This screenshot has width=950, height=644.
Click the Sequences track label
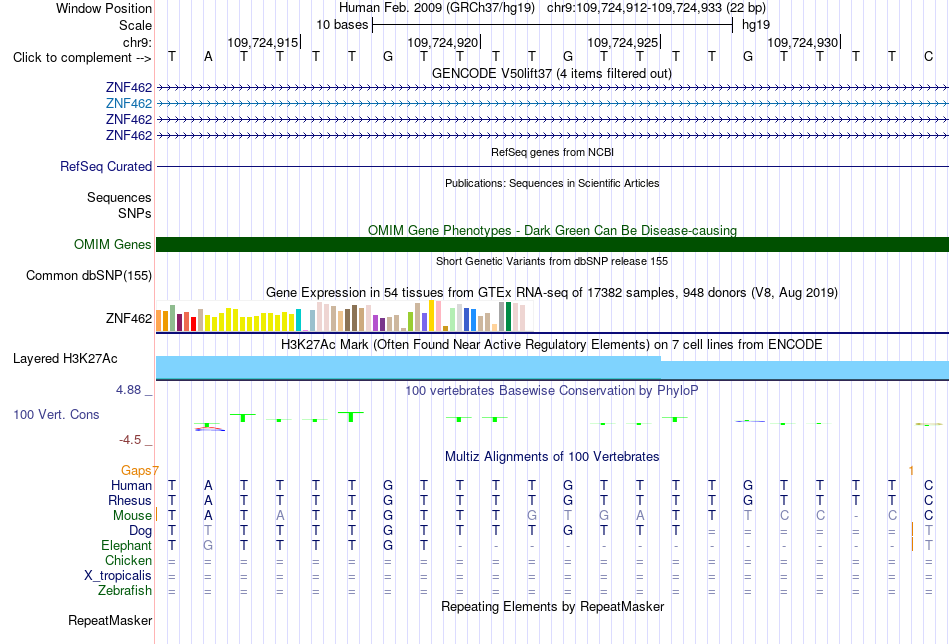pyautogui.click(x=119, y=198)
